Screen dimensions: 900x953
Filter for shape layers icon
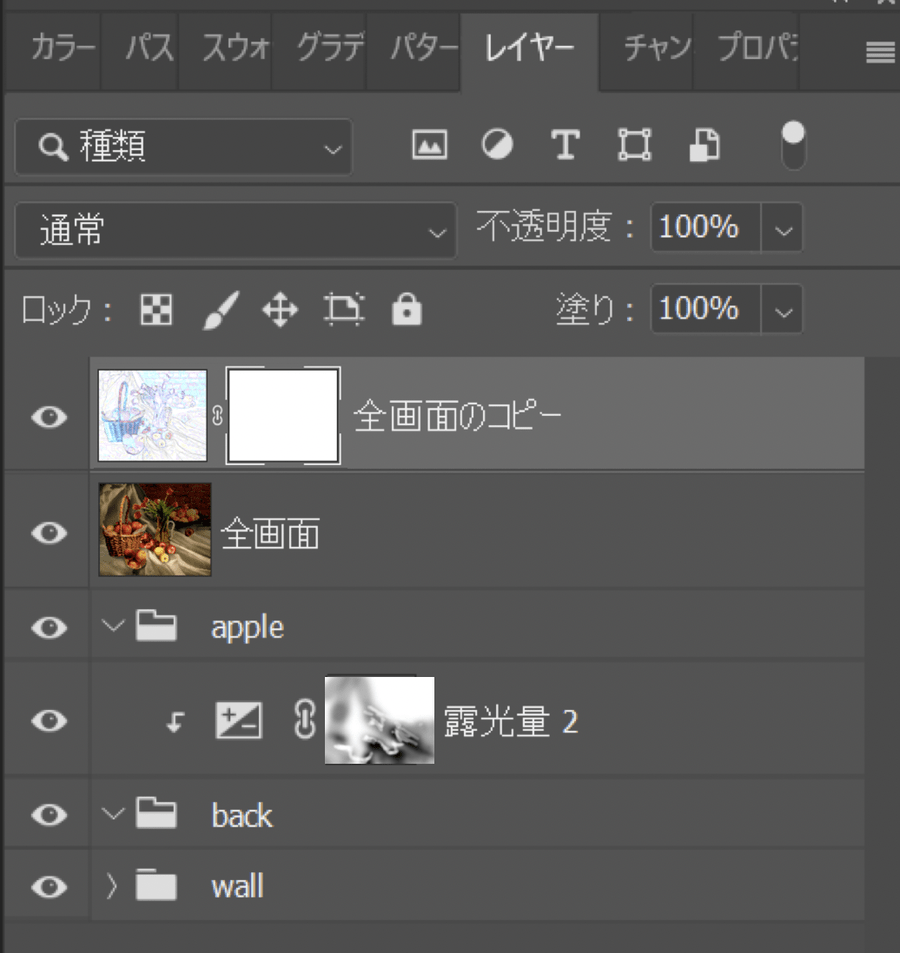pos(634,145)
